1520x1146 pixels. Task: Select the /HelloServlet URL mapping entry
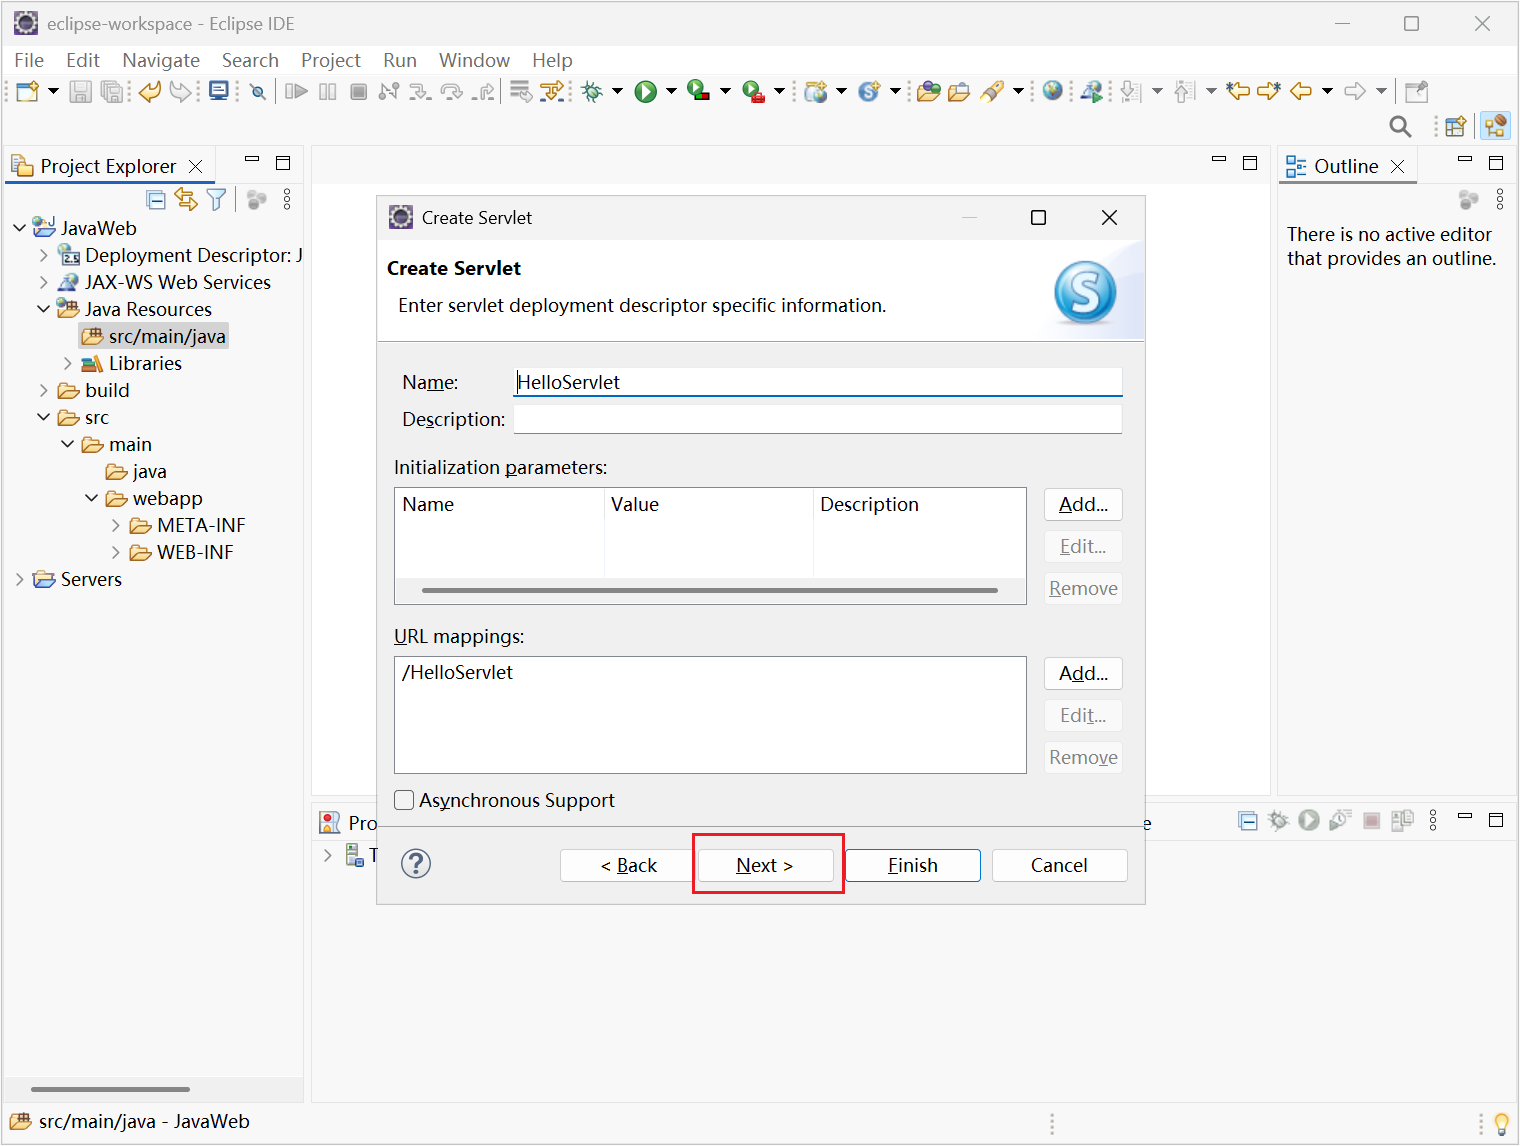click(x=458, y=673)
